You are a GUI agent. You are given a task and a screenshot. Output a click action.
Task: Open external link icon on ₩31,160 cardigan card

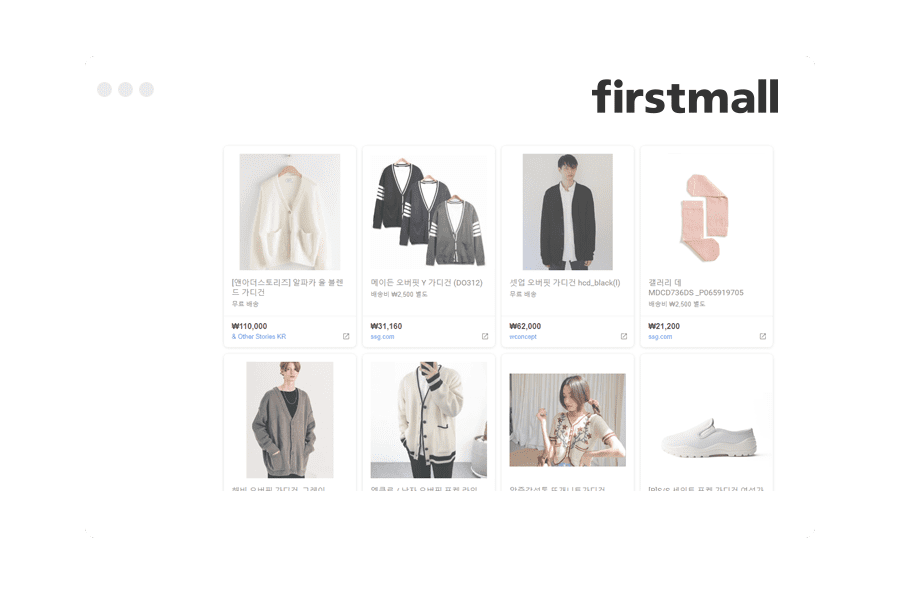pos(485,336)
